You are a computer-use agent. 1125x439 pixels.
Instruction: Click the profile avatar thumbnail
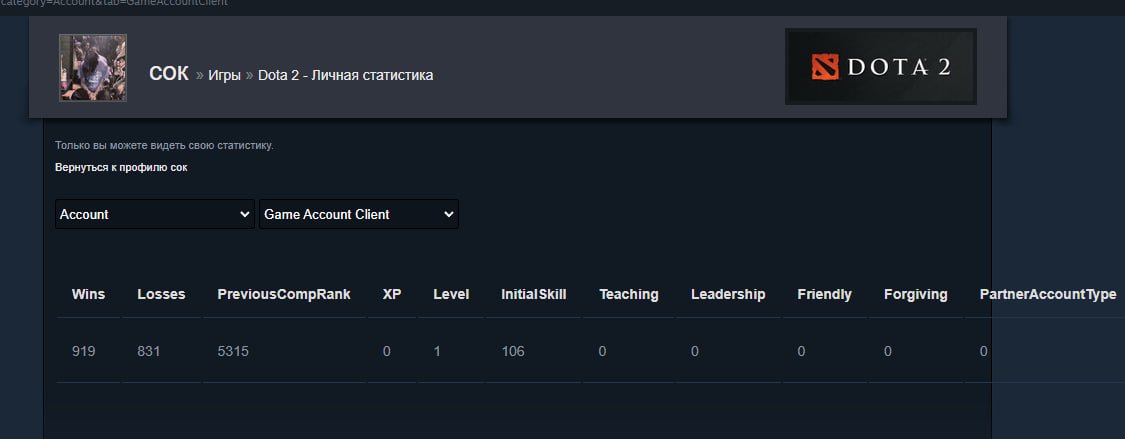93,68
